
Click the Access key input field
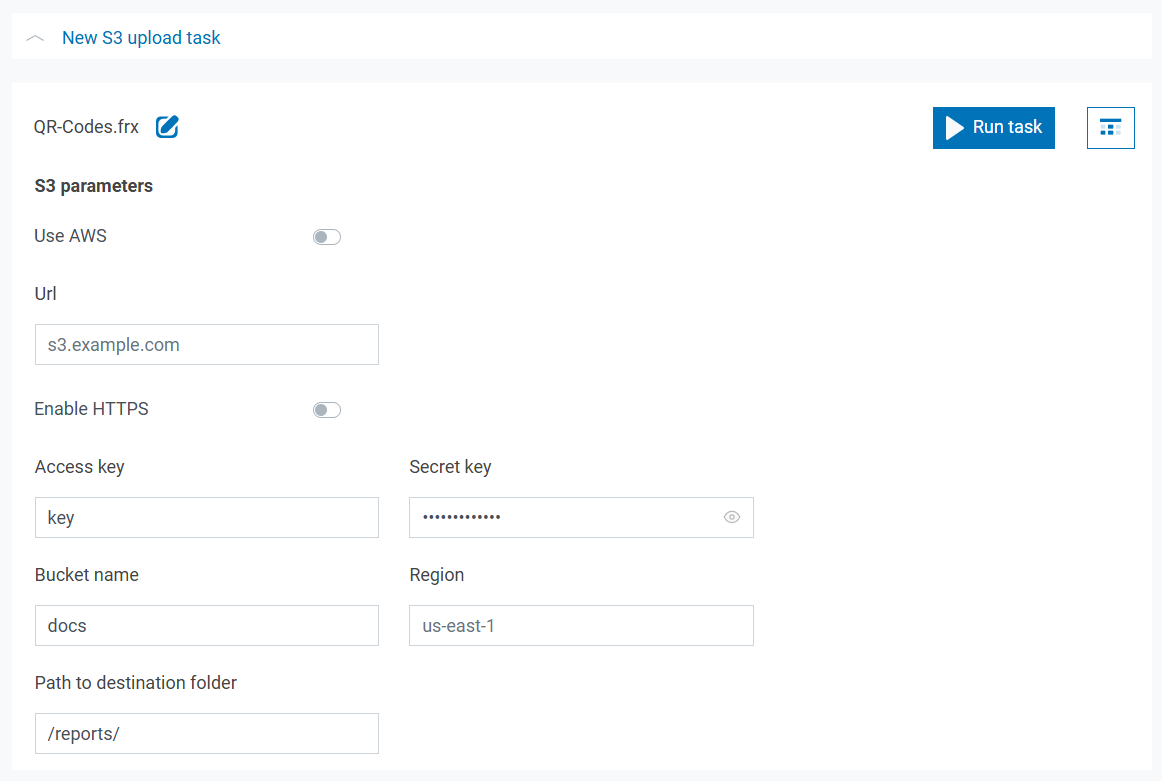click(206, 517)
